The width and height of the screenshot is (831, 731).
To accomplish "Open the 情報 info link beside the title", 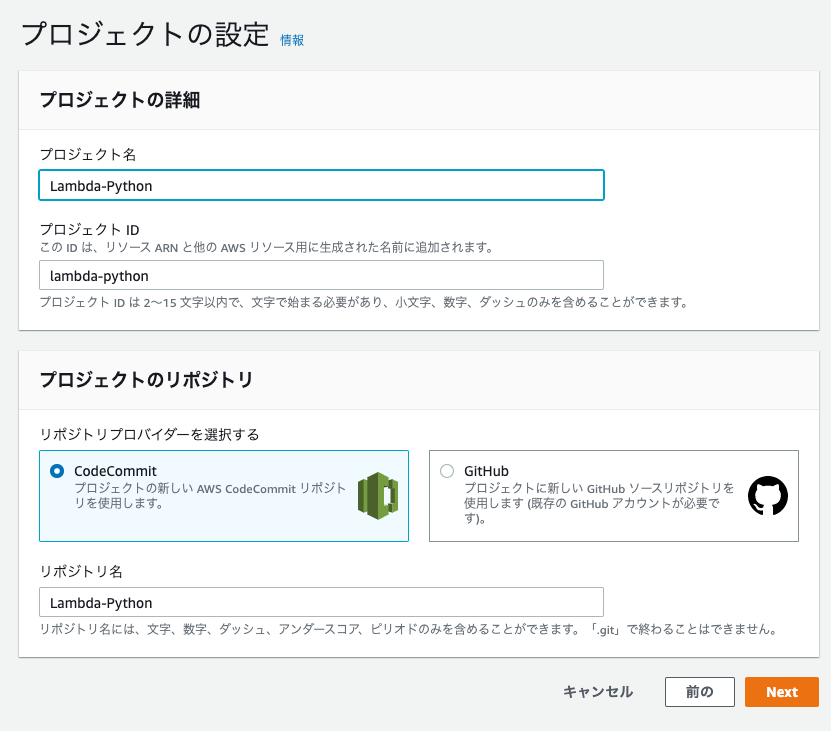I will pyautogui.click(x=291, y=40).
